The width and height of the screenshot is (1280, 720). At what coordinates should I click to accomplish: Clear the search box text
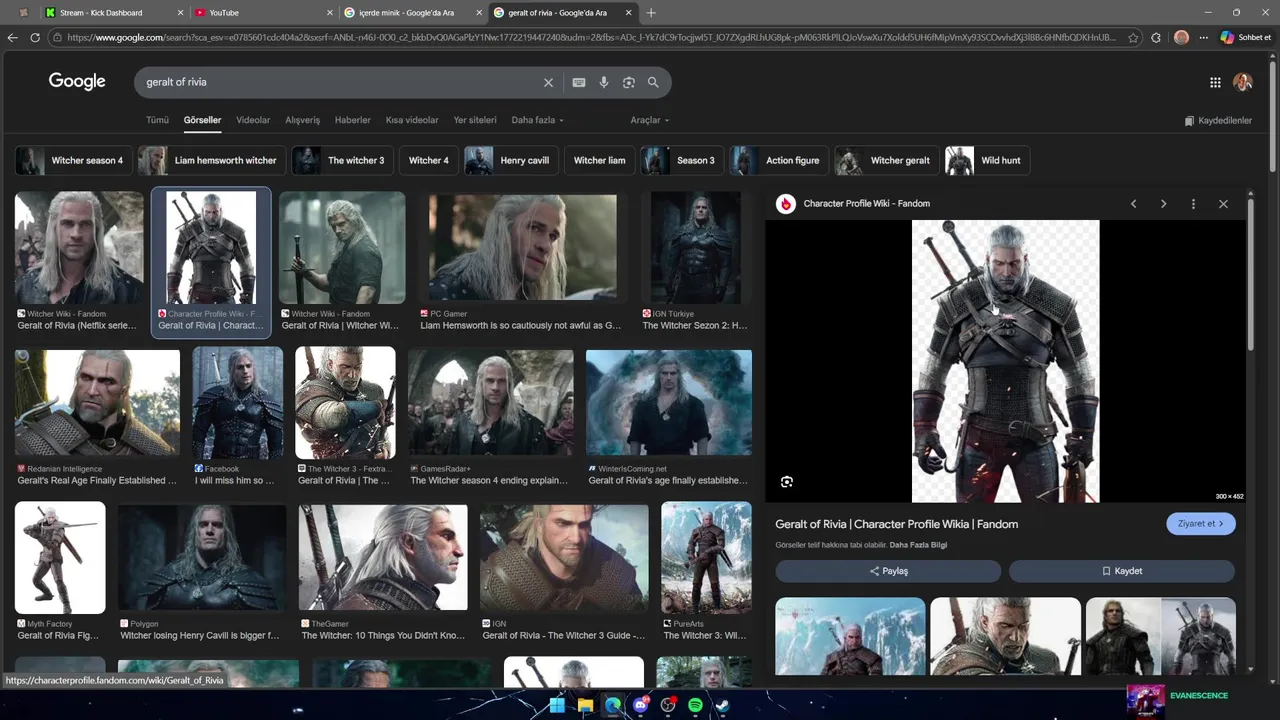pyautogui.click(x=548, y=83)
